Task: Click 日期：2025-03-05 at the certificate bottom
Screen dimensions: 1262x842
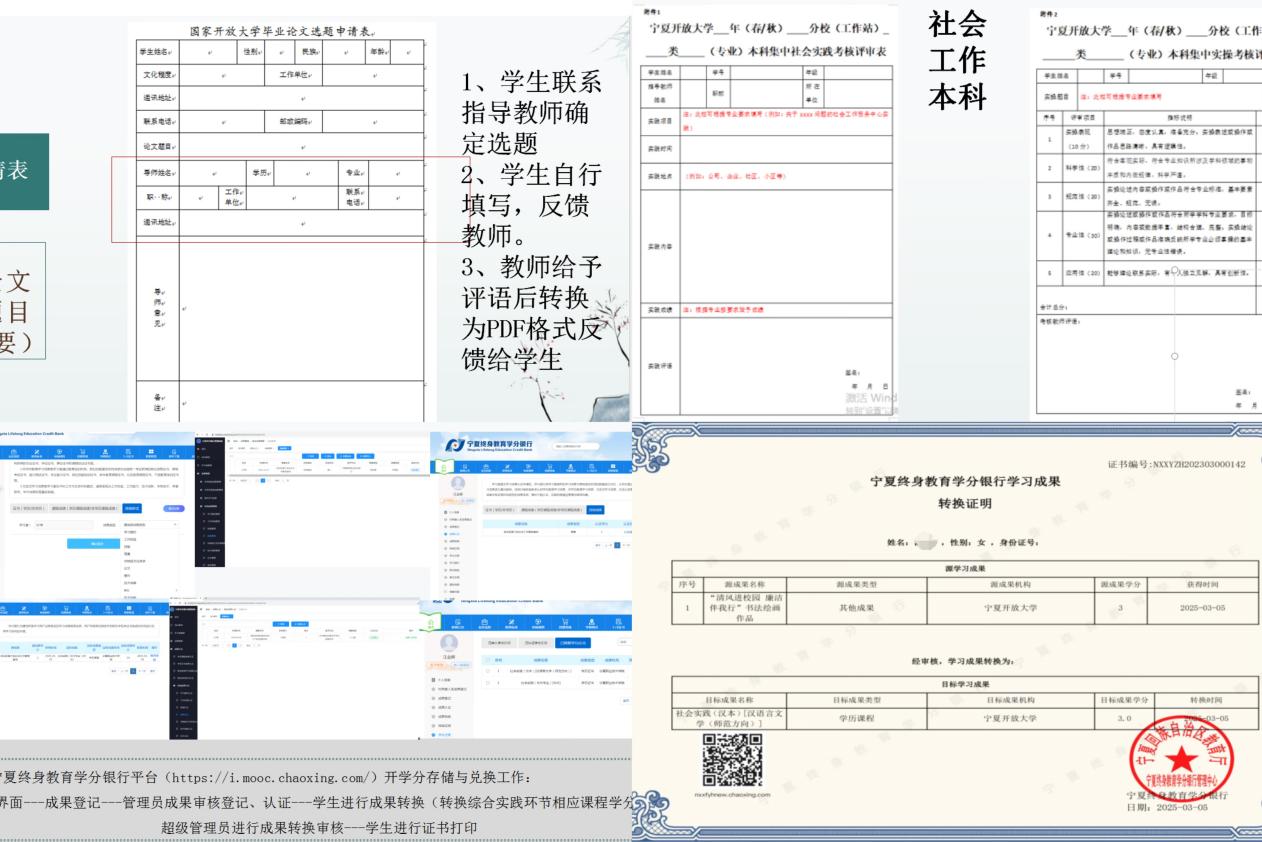Action: point(1168,808)
